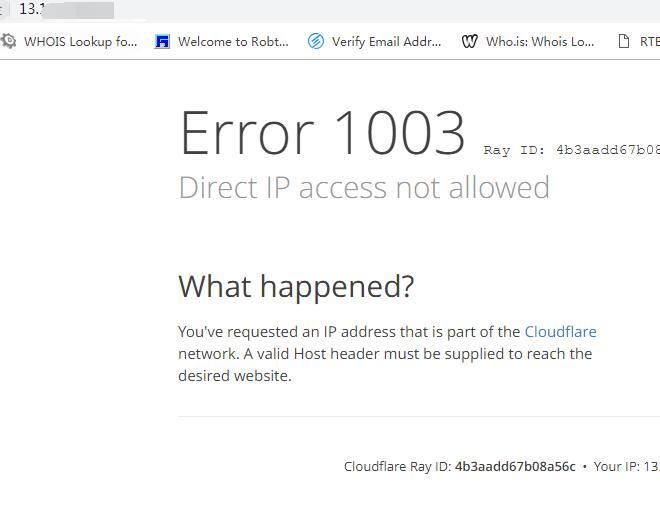This screenshot has height=520, width=660.
Task: Click the blank page icon beside RTE bookmark
Action: coord(624,41)
